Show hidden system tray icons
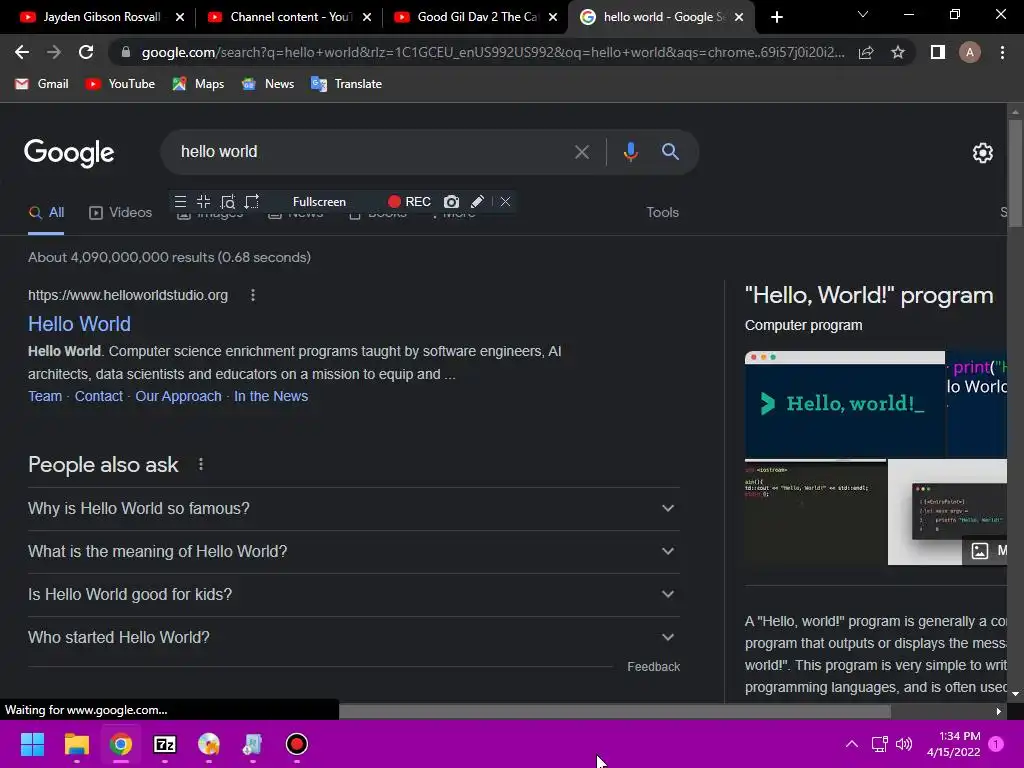1024x768 pixels. [852, 744]
